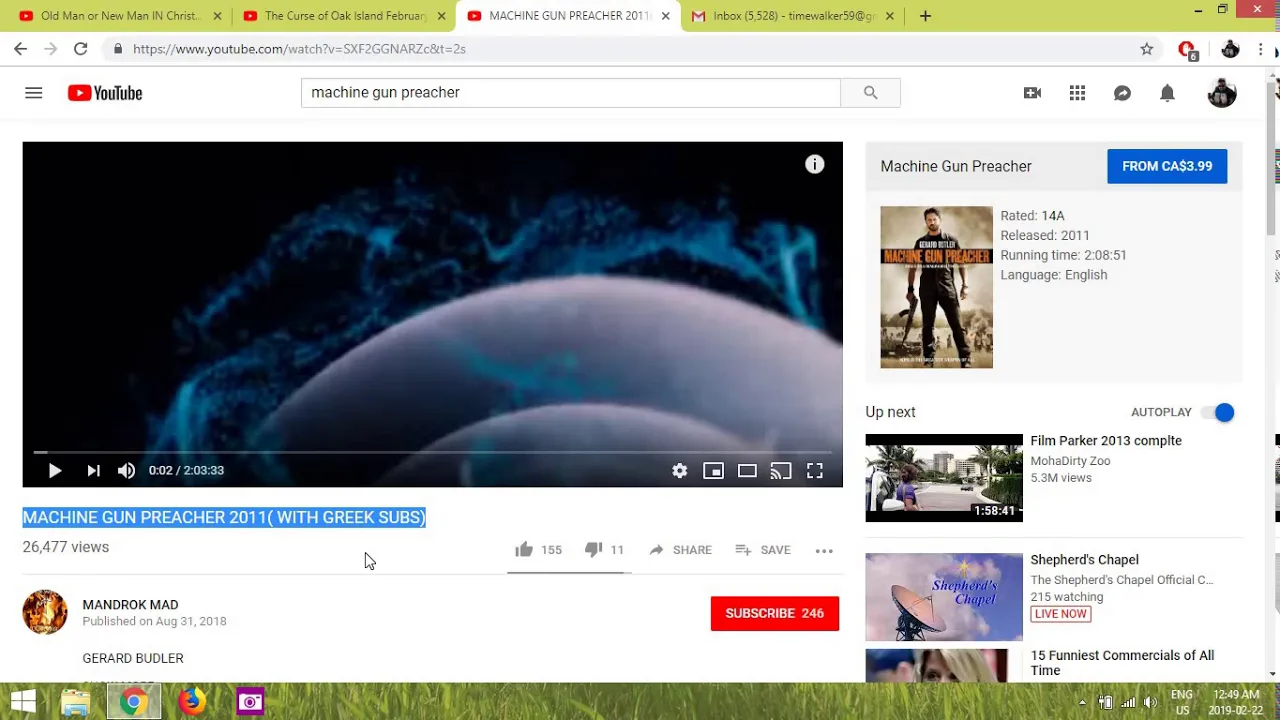
Task: Click the Machine Gun Preacher movie title
Action: click(956, 166)
